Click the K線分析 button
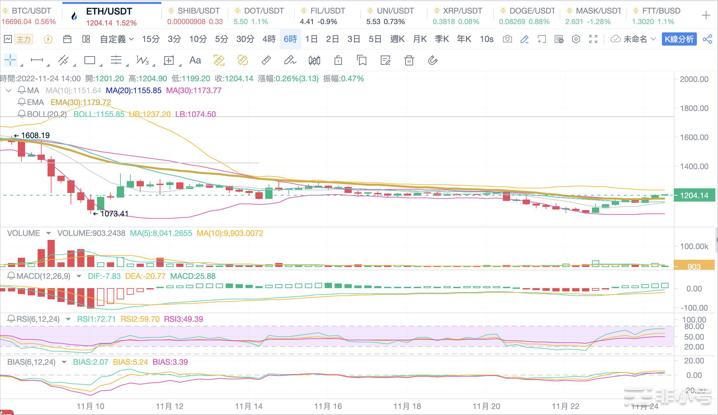The height and width of the screenshot is (415, 718). pos(679,39)
